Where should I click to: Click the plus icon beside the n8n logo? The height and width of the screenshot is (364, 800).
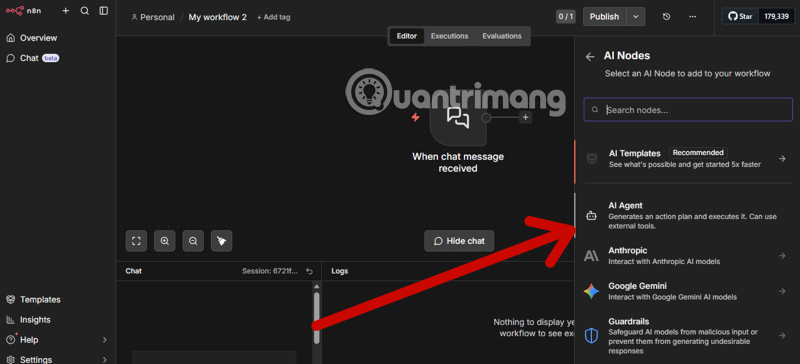[x=65, y=11]
